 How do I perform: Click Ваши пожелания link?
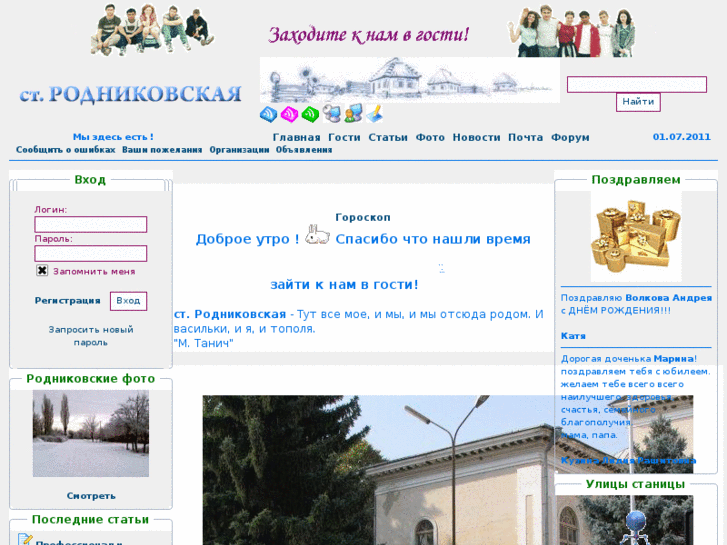click(162, 150)
